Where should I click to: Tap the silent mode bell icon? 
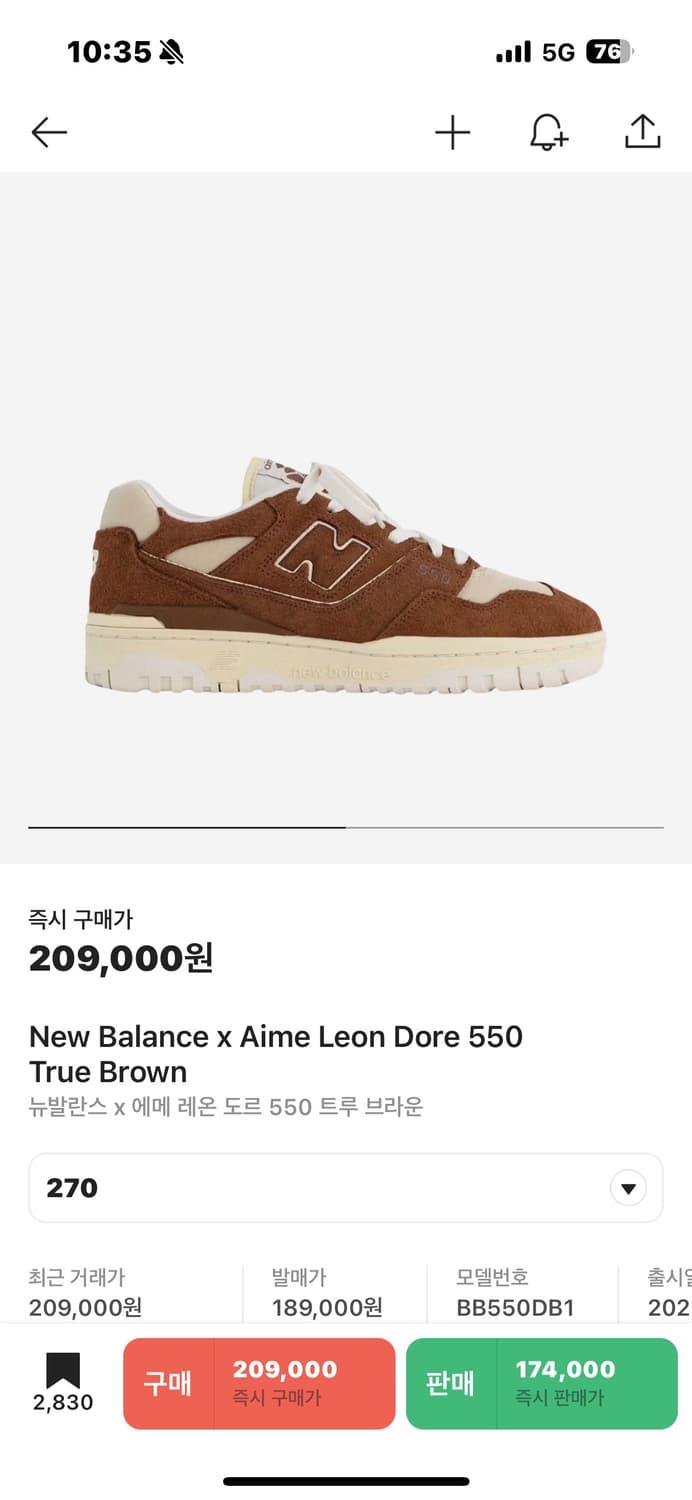[x=172, y=52]
